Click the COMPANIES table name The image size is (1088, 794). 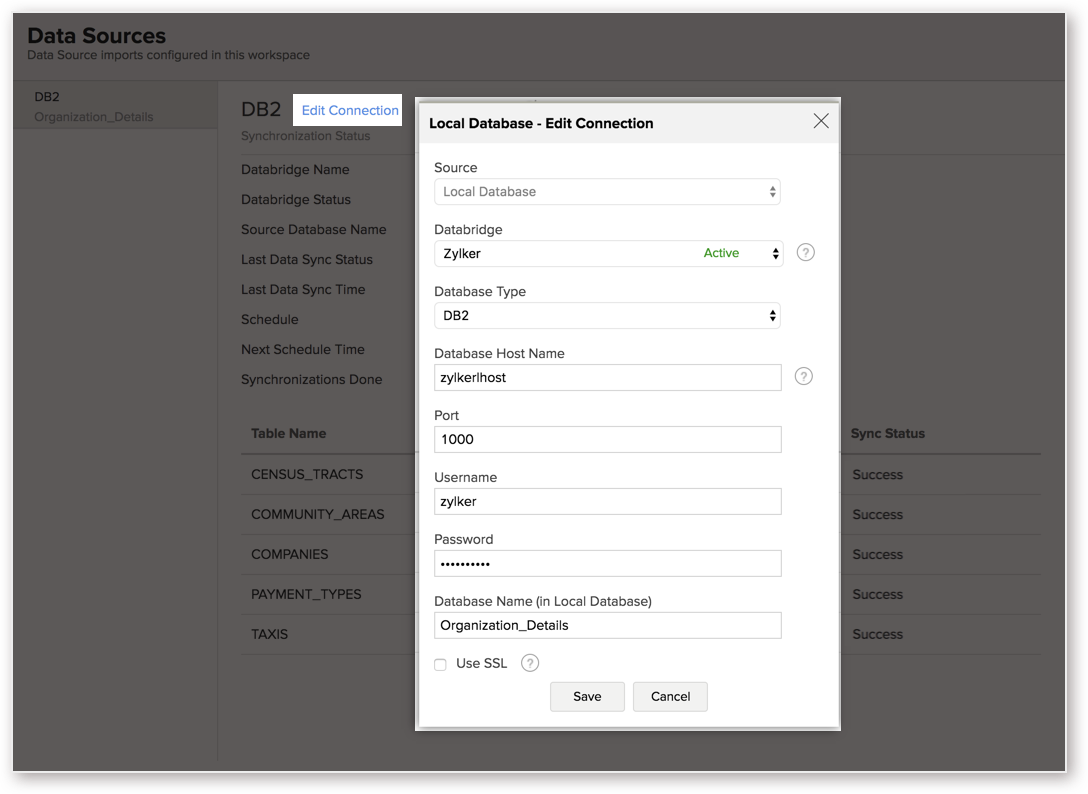289,555
